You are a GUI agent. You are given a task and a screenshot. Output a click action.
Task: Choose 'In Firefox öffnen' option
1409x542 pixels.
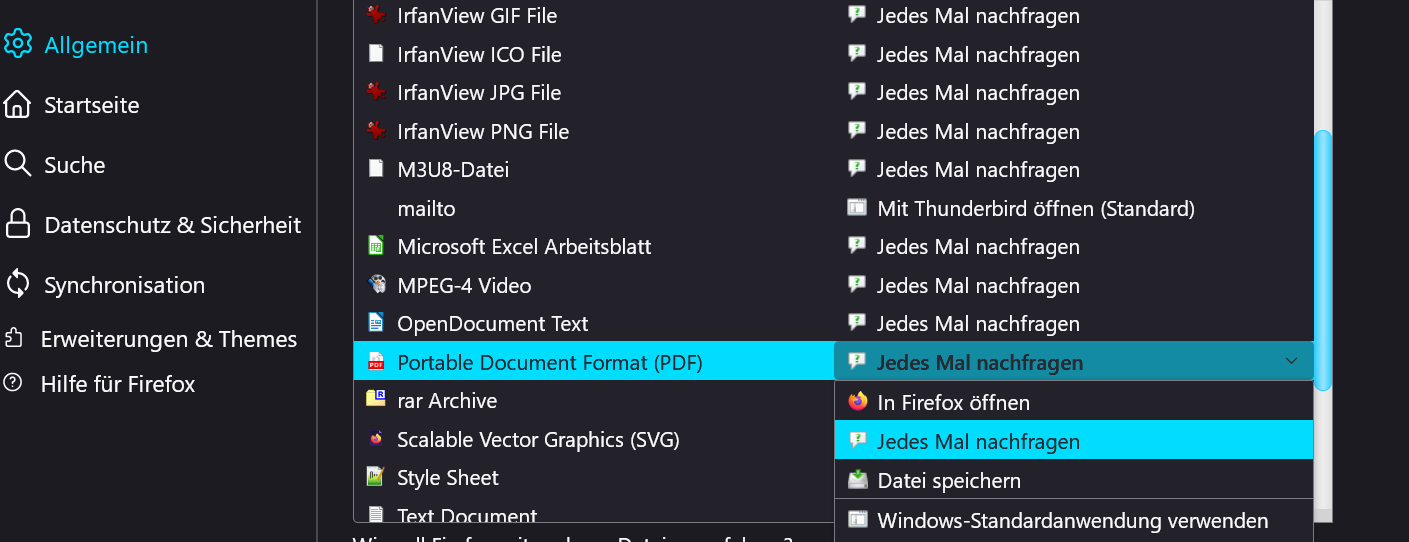953,403
